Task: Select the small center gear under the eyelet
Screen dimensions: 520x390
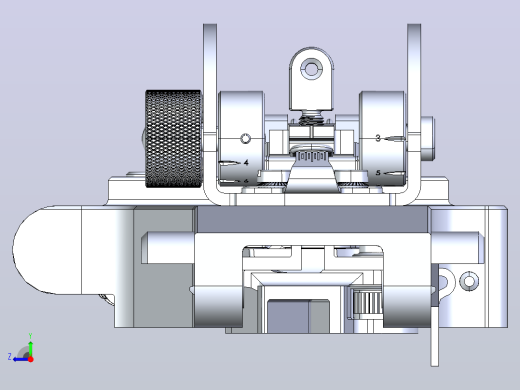Action: (x=312, y=156)
